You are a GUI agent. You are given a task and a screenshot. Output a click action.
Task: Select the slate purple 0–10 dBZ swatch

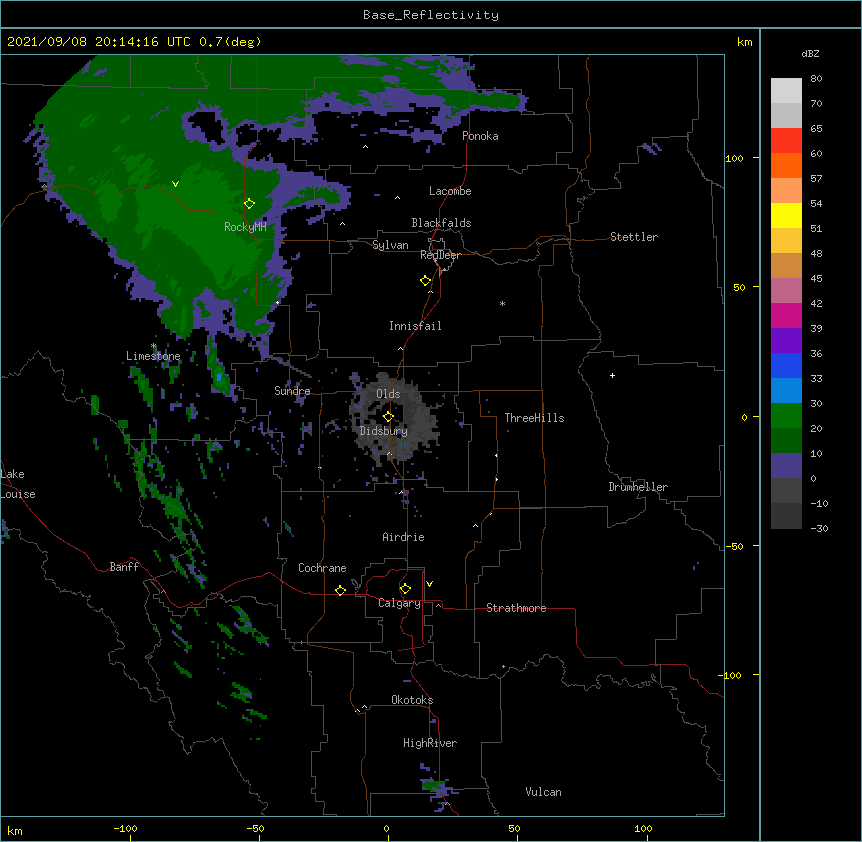click(786, 466)
